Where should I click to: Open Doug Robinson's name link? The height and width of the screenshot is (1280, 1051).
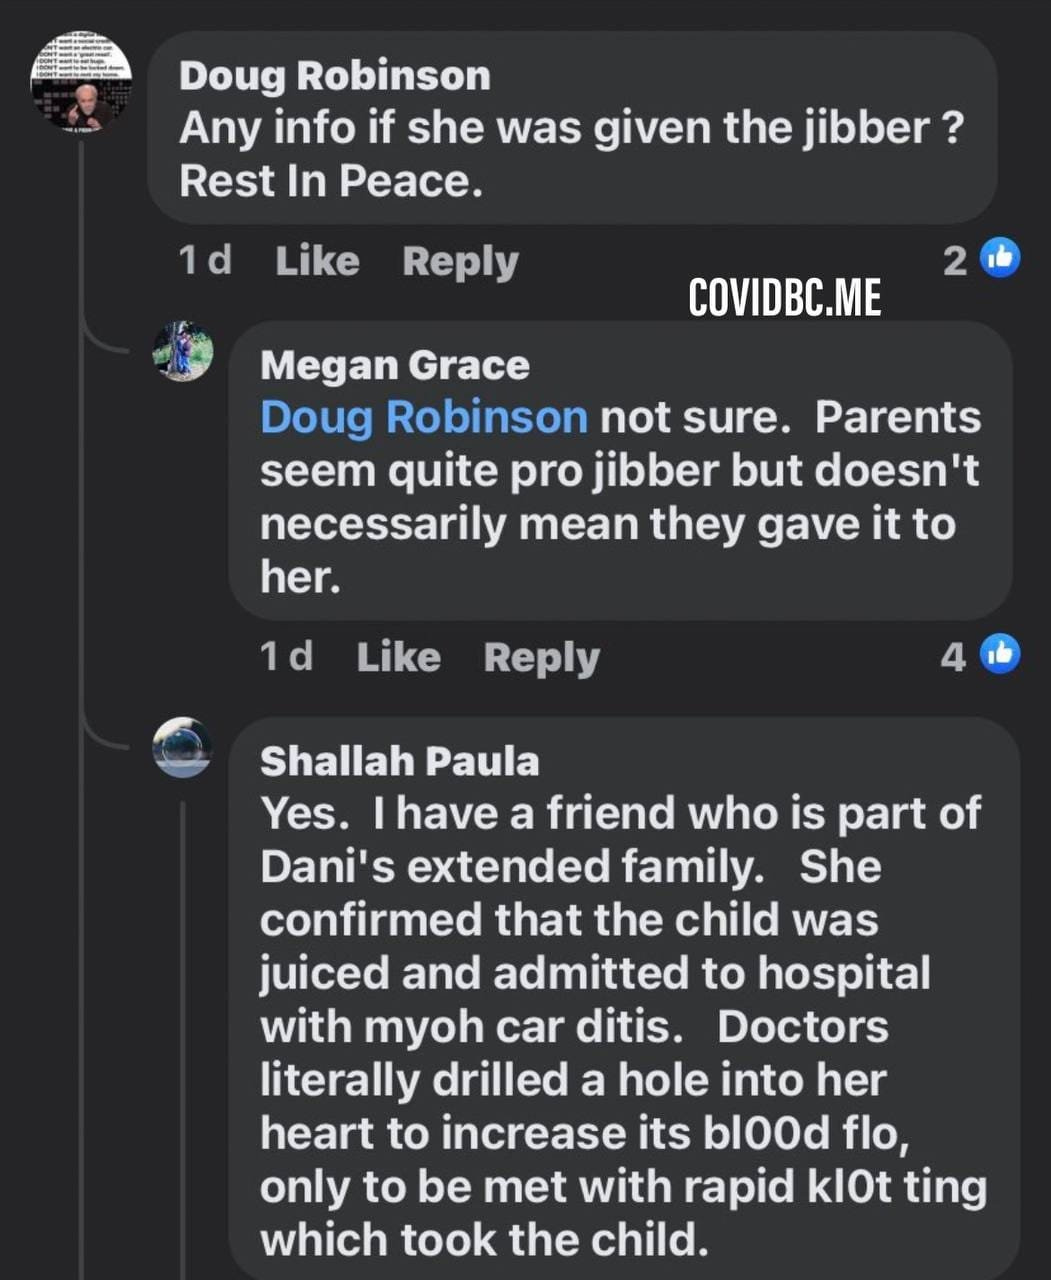[335, 76]
